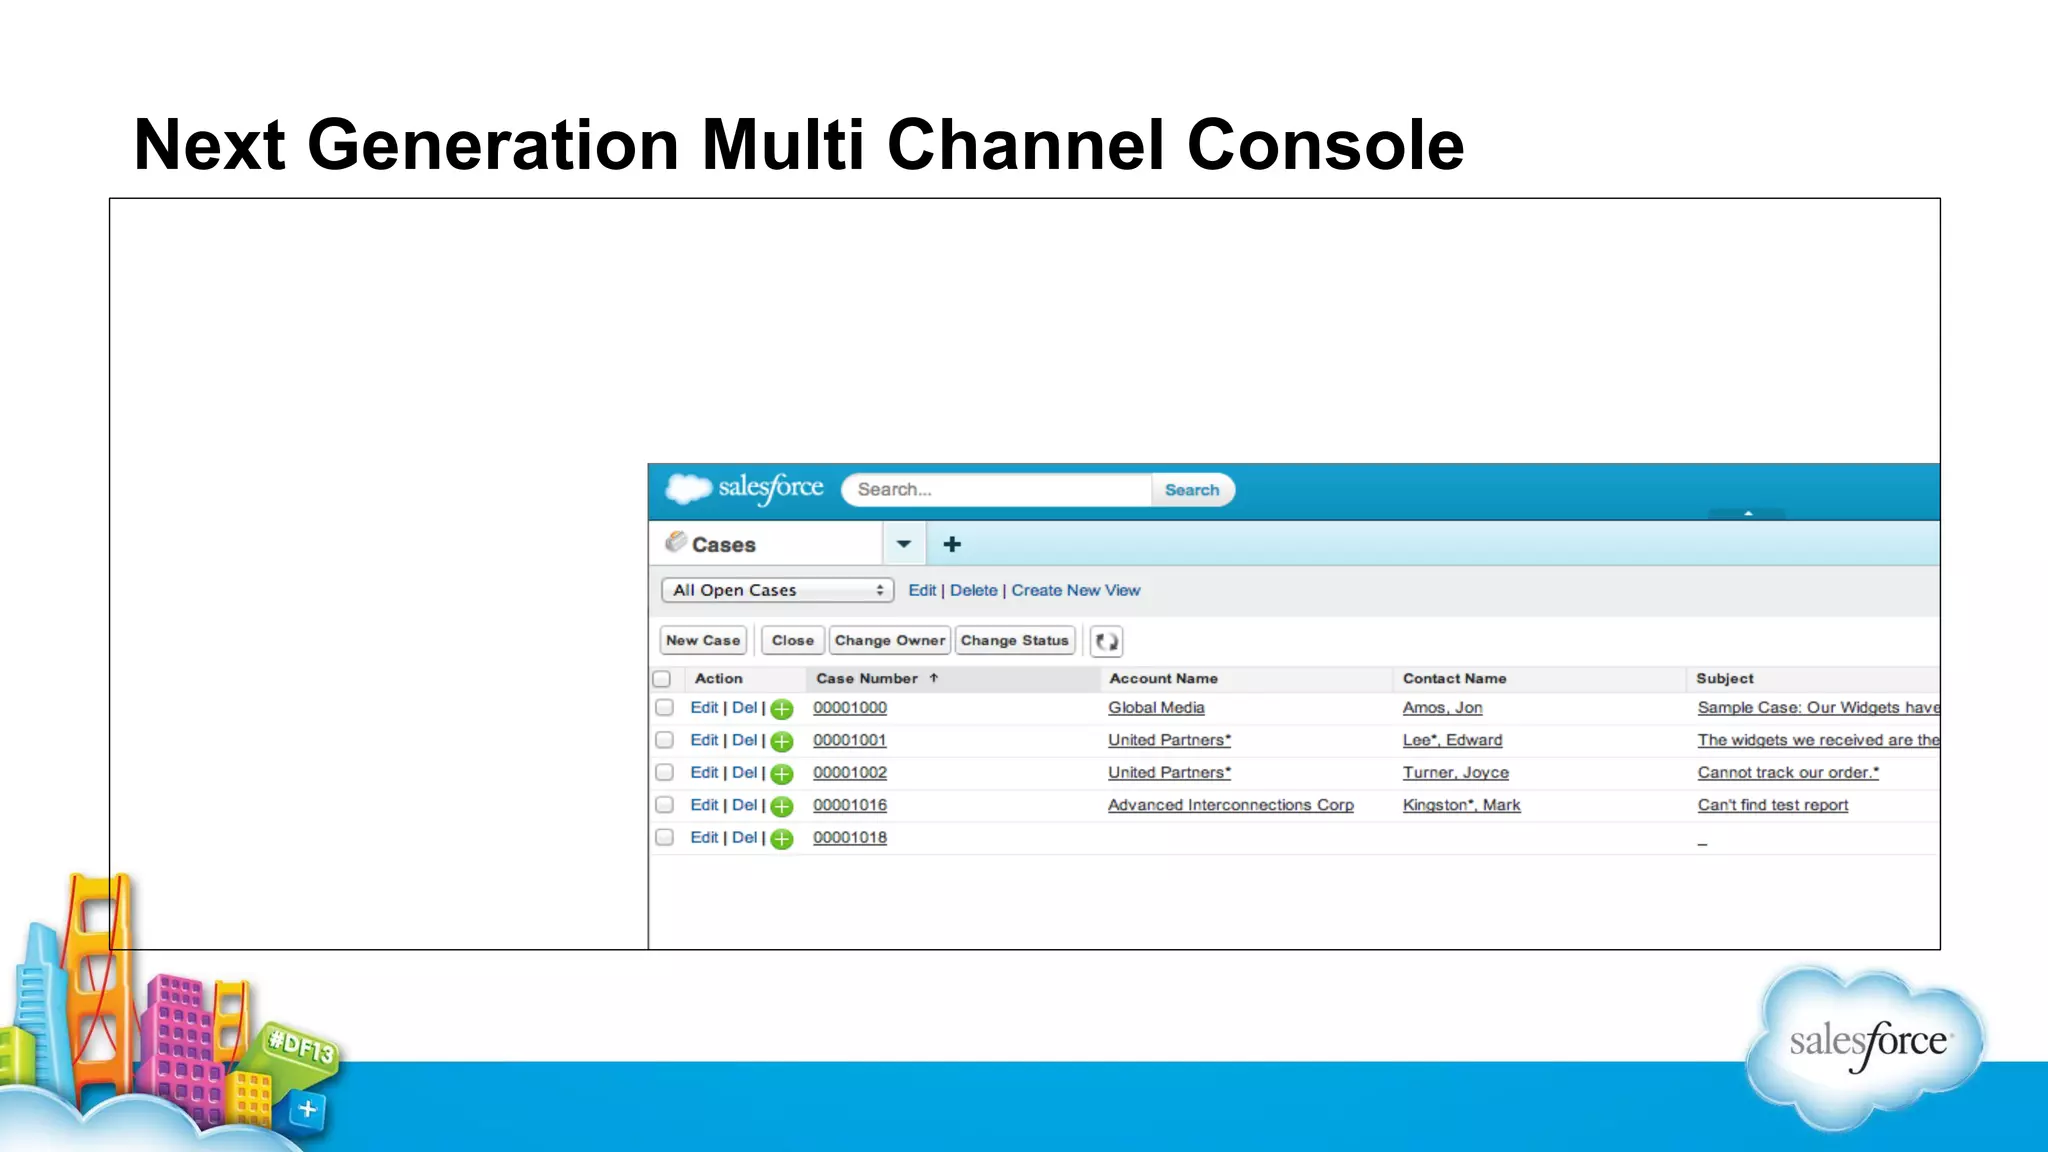Check the box for case 00001016
This screenshot has width=2048, height=1152.
pyautogui.click(x=664, y=805)
